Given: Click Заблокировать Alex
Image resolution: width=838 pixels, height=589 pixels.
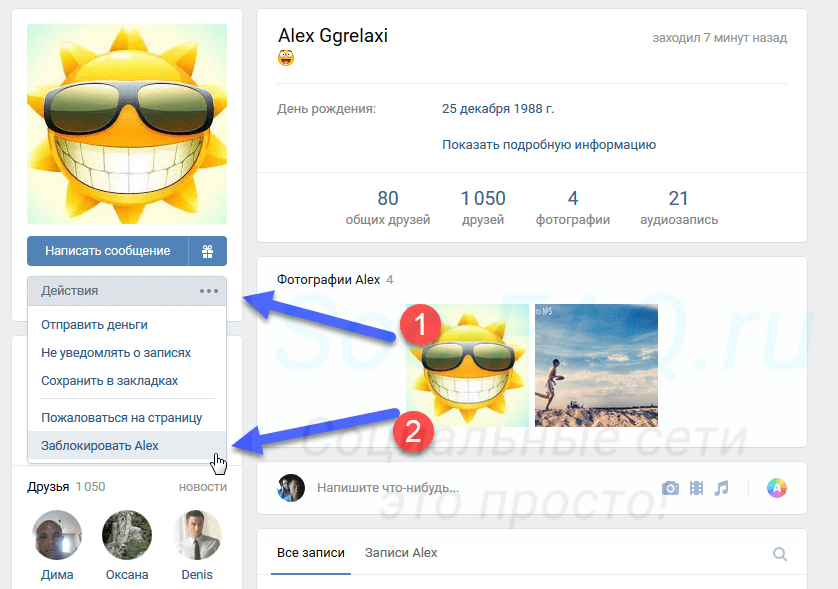Looking at the screenshot, I should [127, 446].
